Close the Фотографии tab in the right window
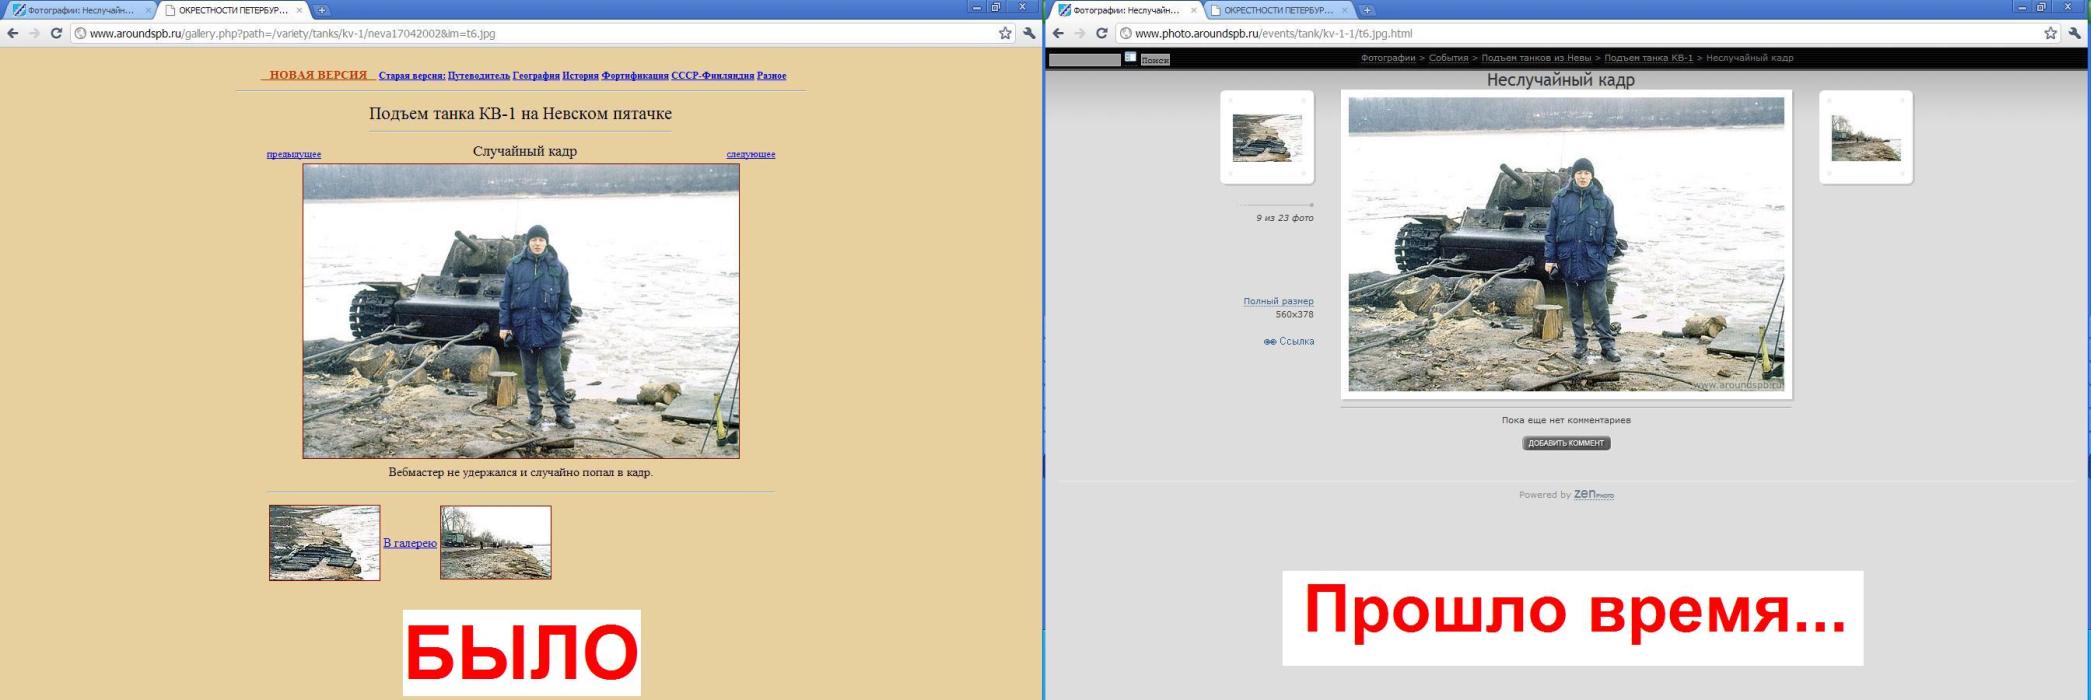Viewport: 2091px width, 700px height. [1193, 10]
